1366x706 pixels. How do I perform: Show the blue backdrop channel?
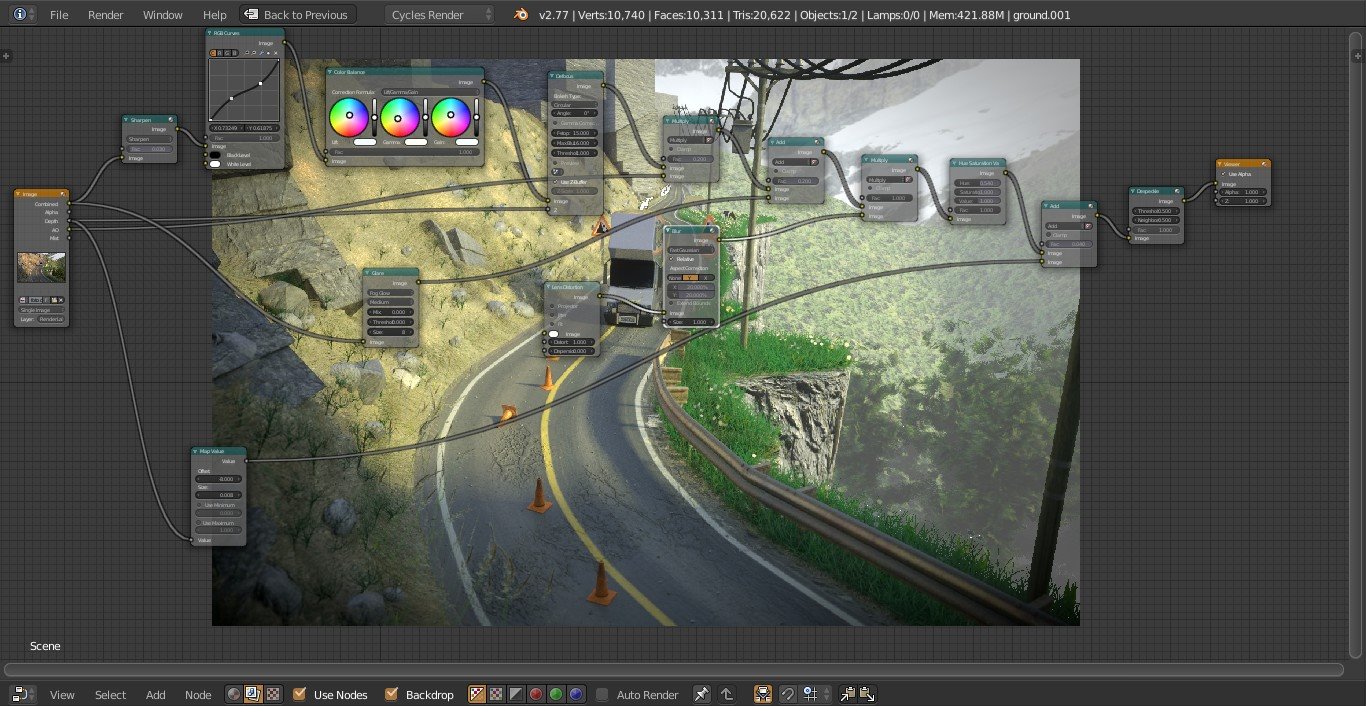click(x=577, y=694)
